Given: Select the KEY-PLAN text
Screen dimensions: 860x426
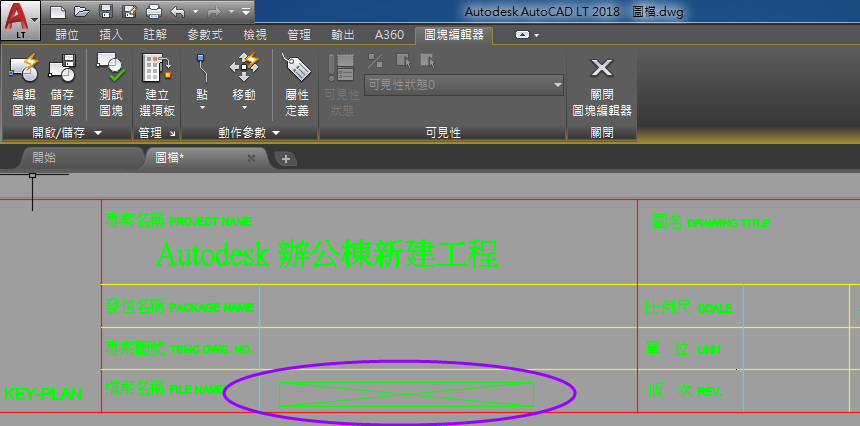Looking at the screenshot, I should [x=43, y=394].
